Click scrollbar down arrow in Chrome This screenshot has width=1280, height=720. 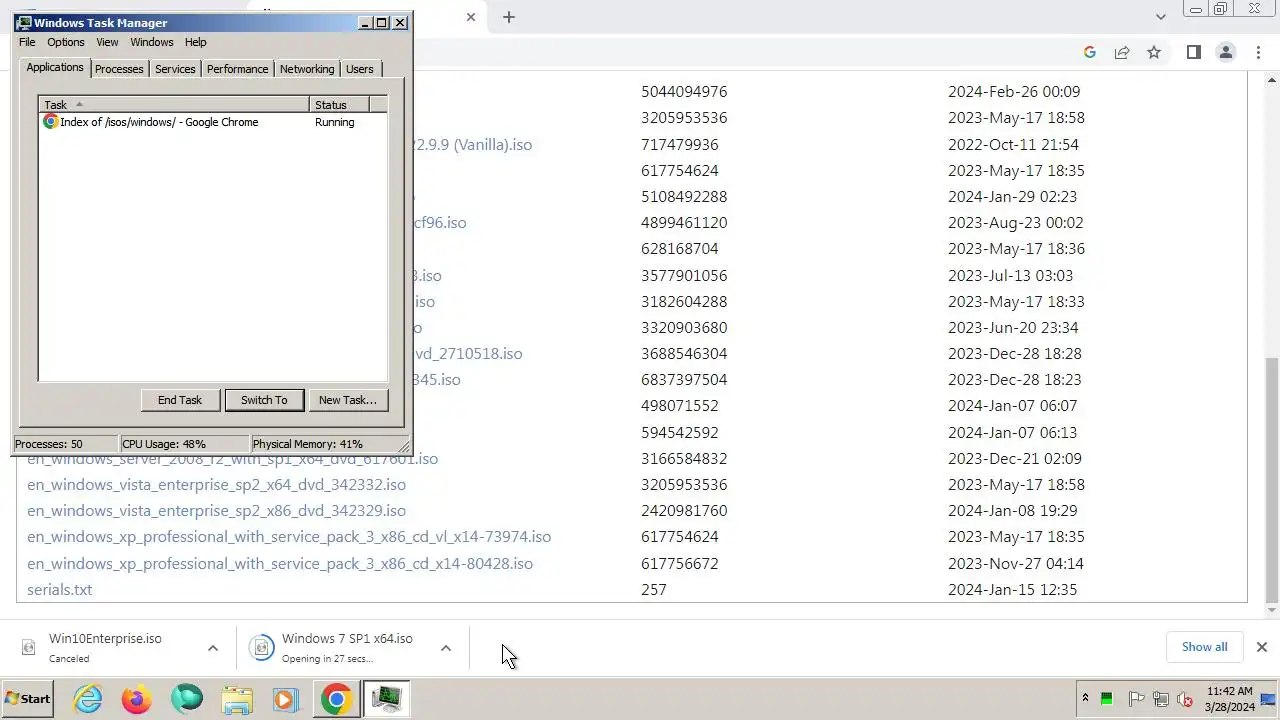1272,610
